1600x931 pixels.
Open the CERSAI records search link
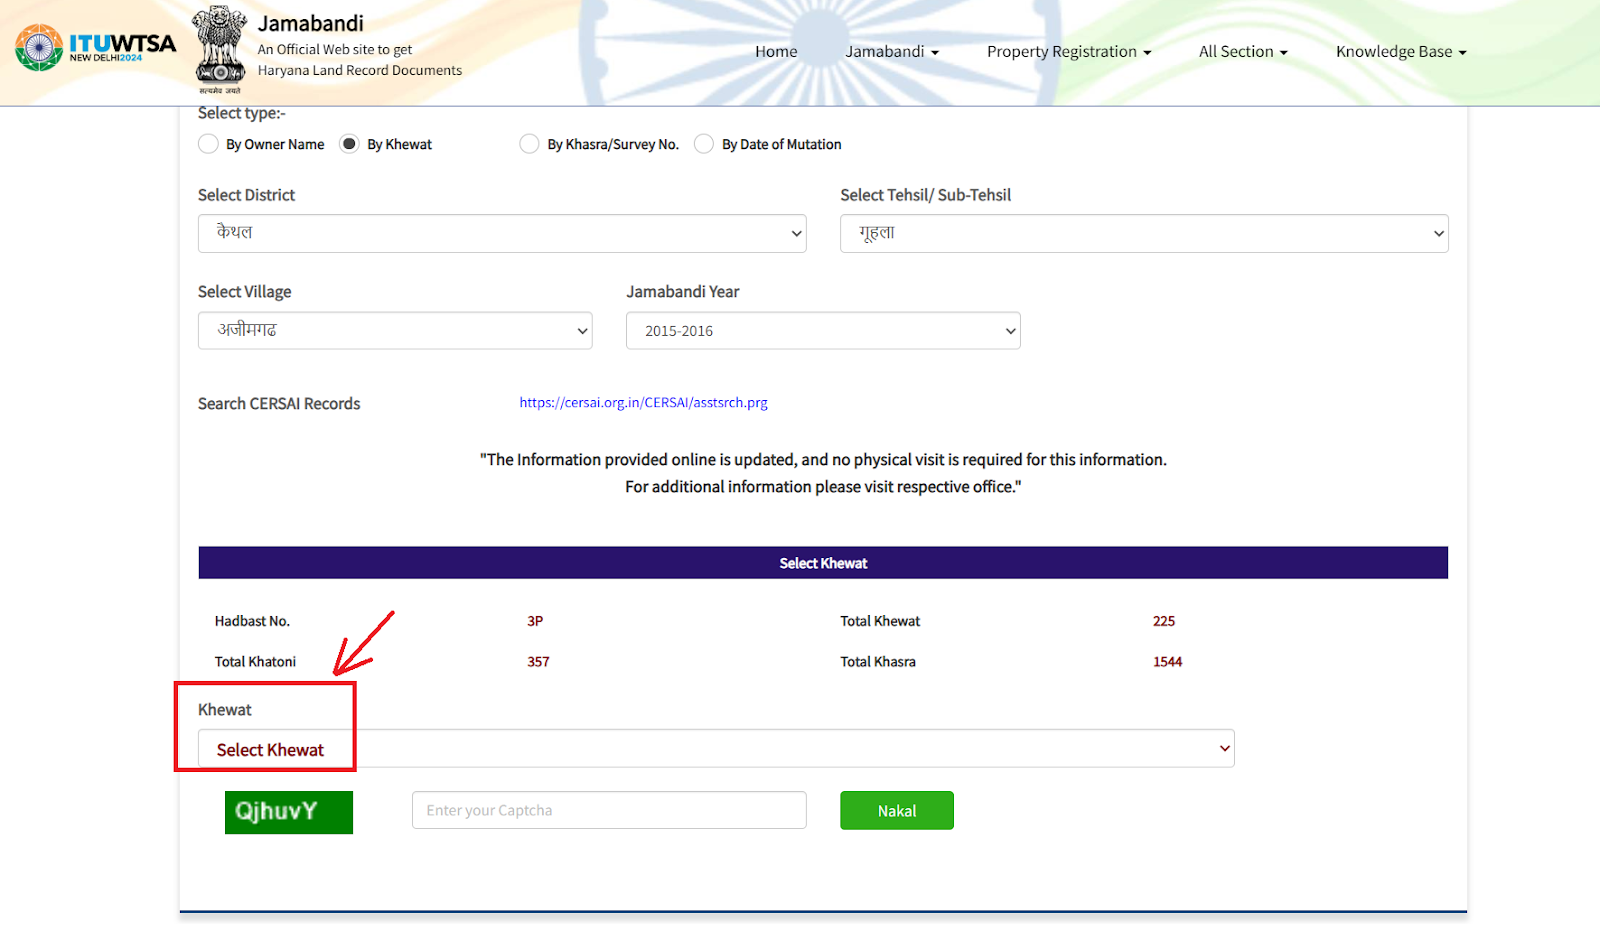coord(643,403)
